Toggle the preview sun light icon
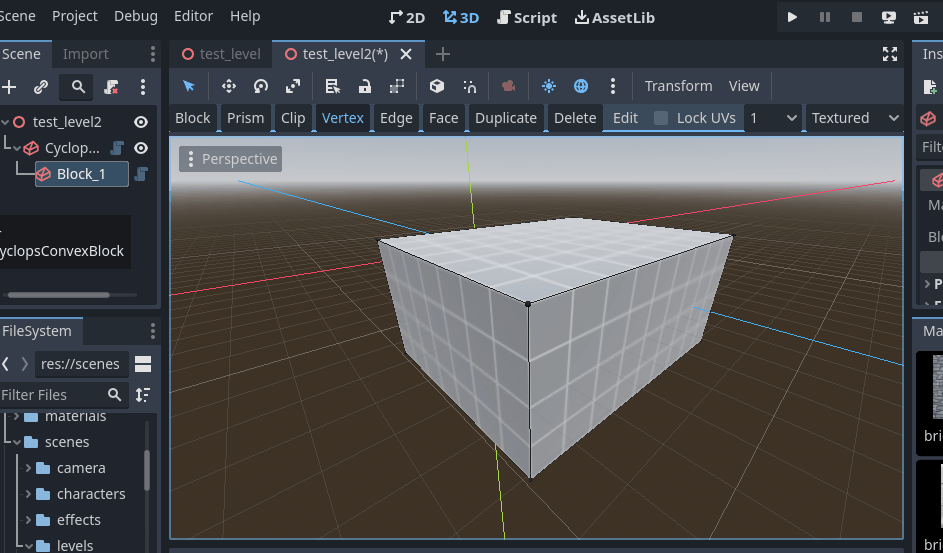 tap(548, 86)
